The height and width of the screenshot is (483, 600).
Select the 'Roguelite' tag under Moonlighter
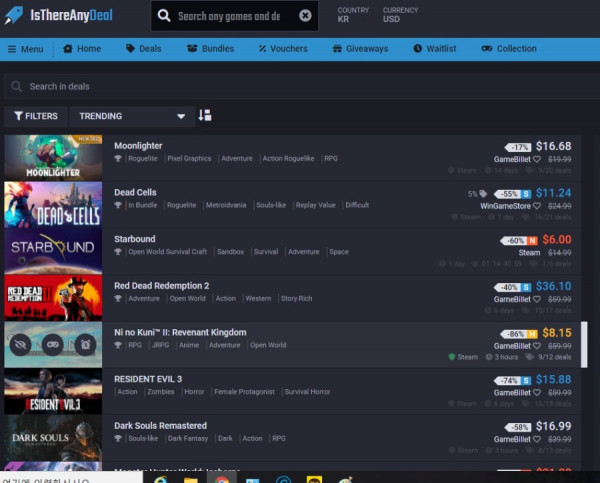(143, 158)
